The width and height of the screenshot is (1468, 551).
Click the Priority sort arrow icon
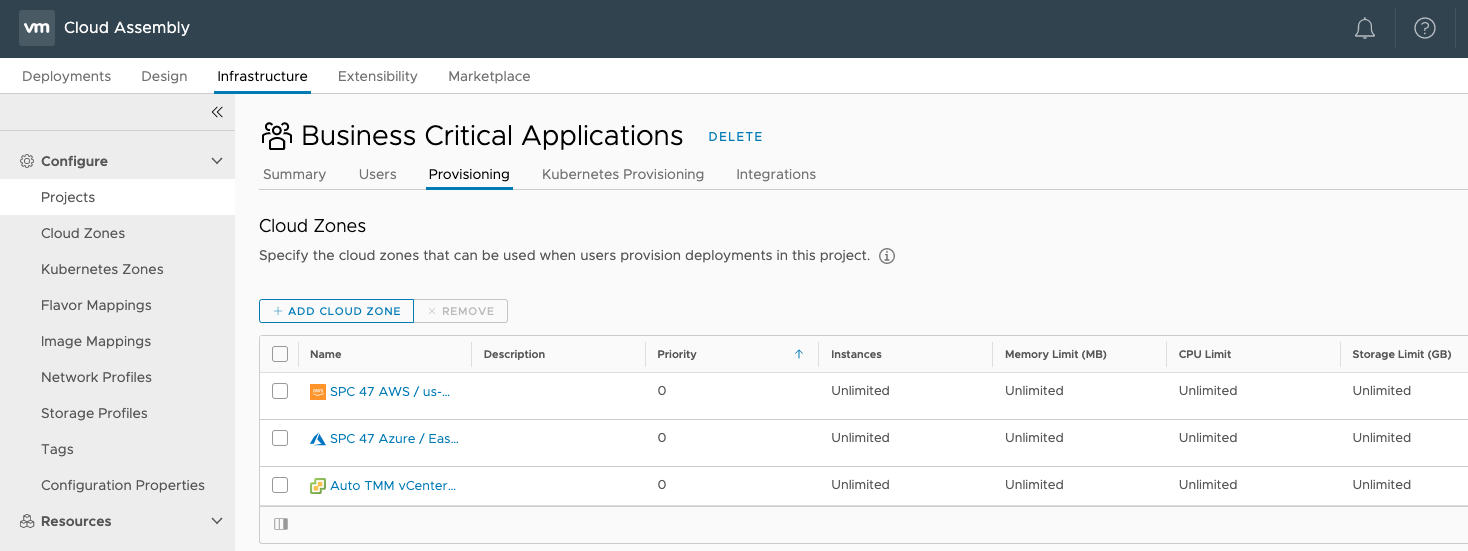point(798,354)
